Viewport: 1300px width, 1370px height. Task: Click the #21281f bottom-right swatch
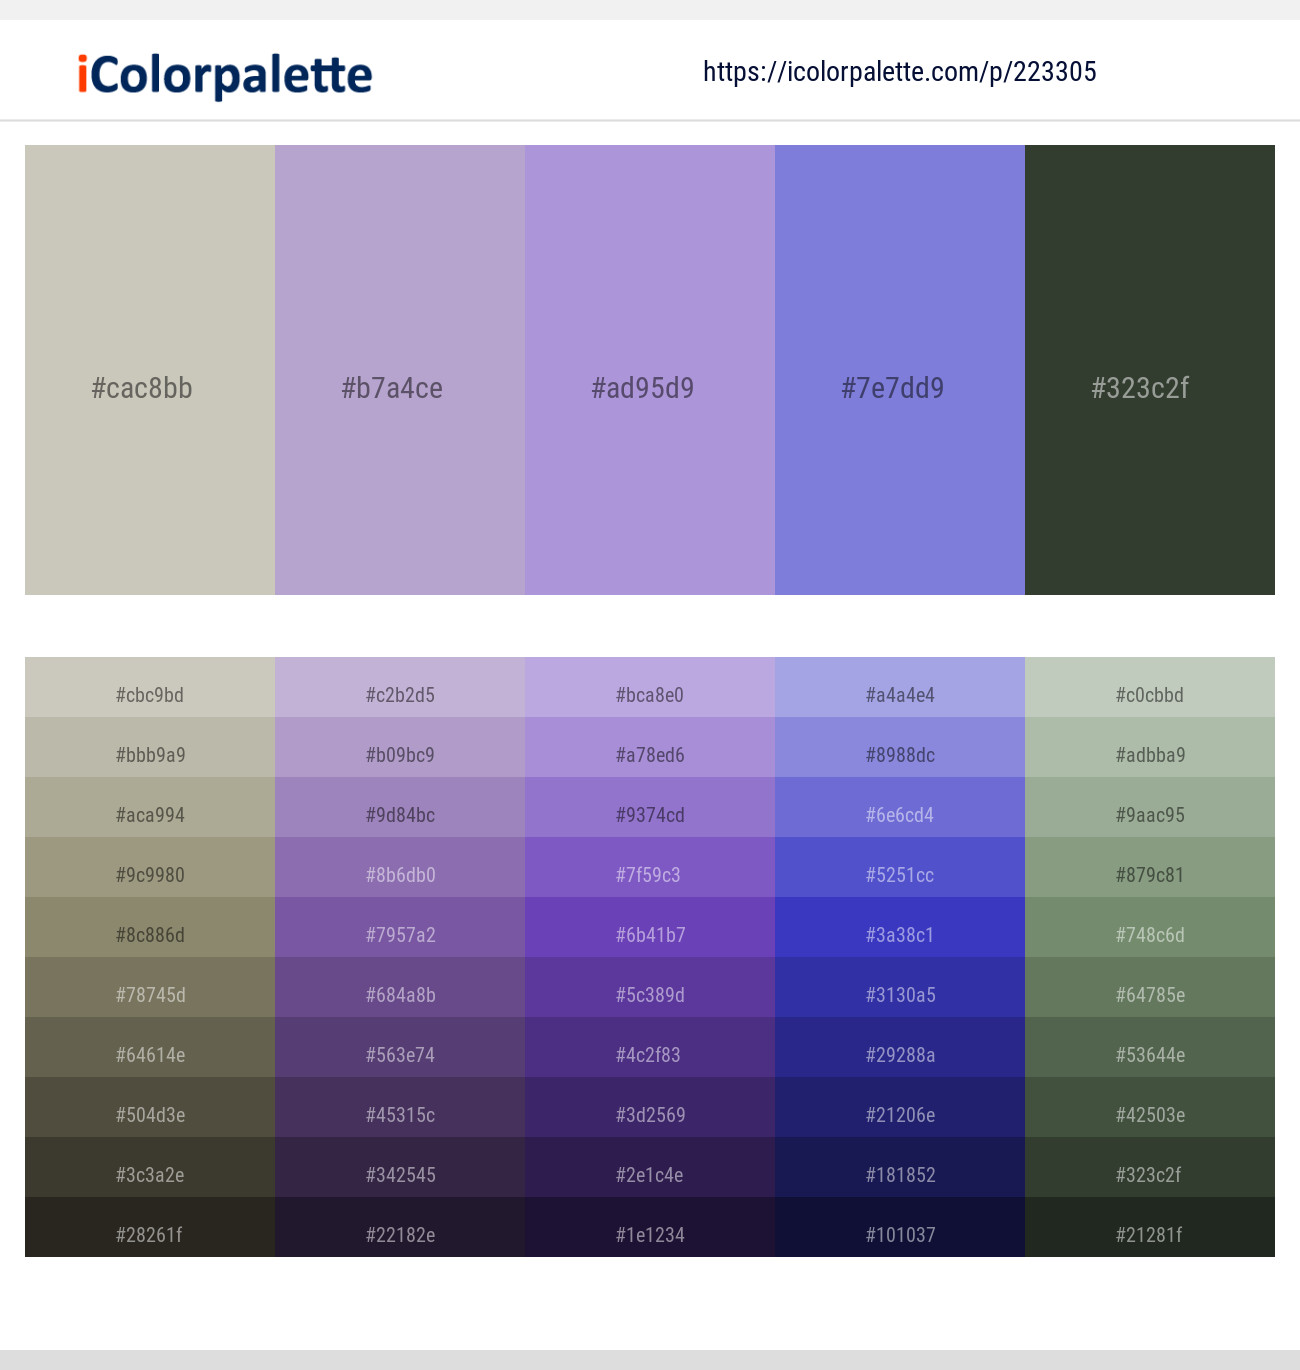click(x=1149, y=1235)
